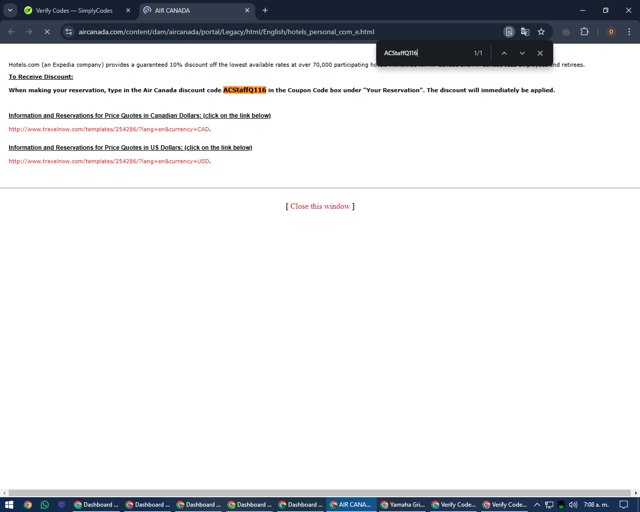Switch to the second Dashboard taskbar window
This screenshot has height=512, width=640.
point(147,505)
